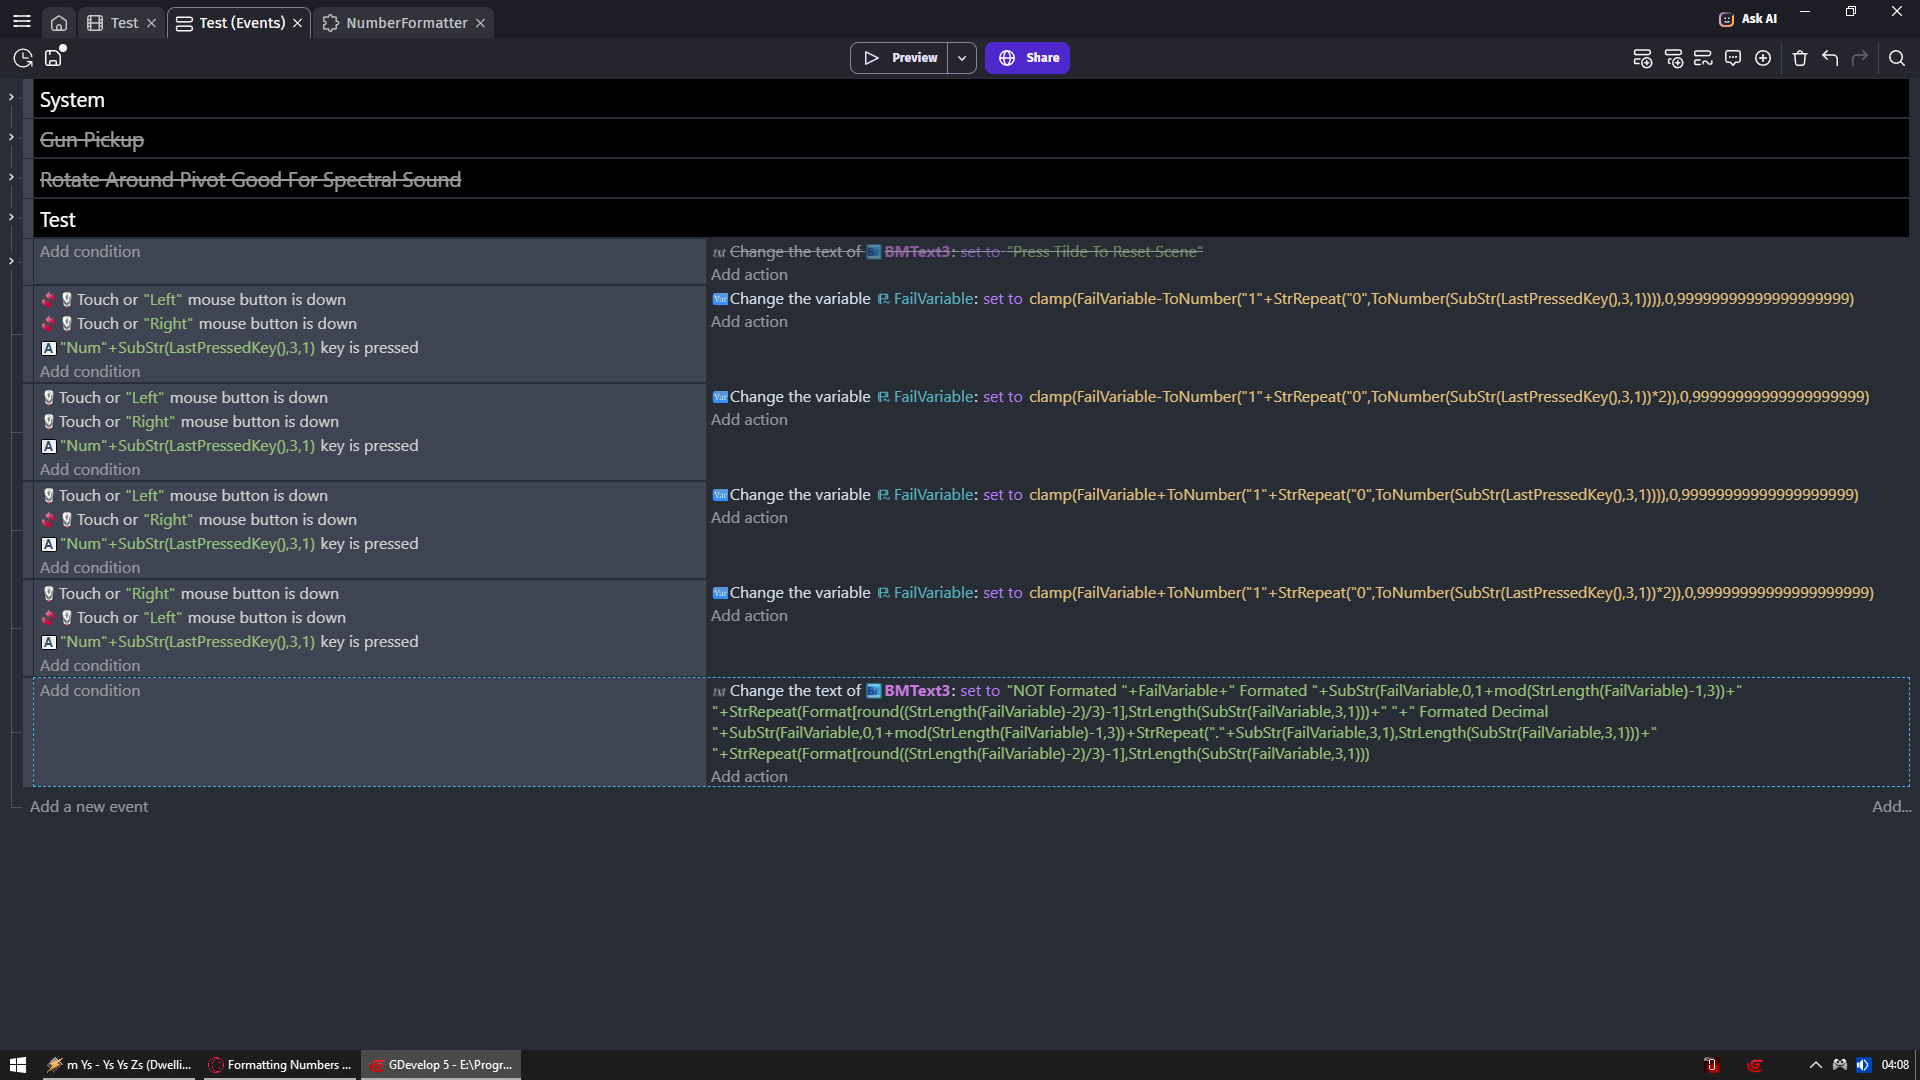Click the Share button
Image resolution: width=1920 pixels, height=1080 pixels.
[1027, 58]
